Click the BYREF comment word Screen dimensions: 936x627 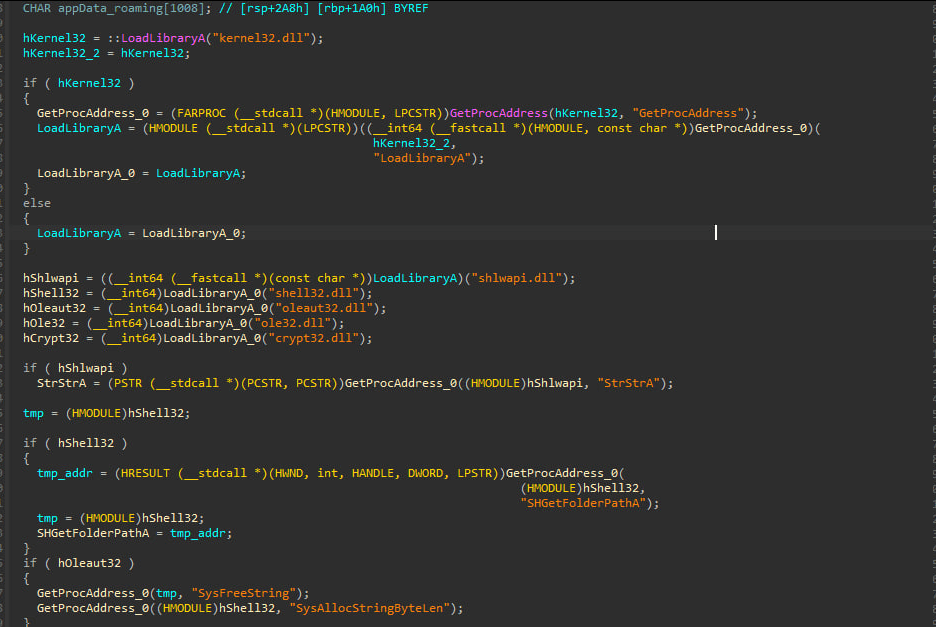pos(411,8)
